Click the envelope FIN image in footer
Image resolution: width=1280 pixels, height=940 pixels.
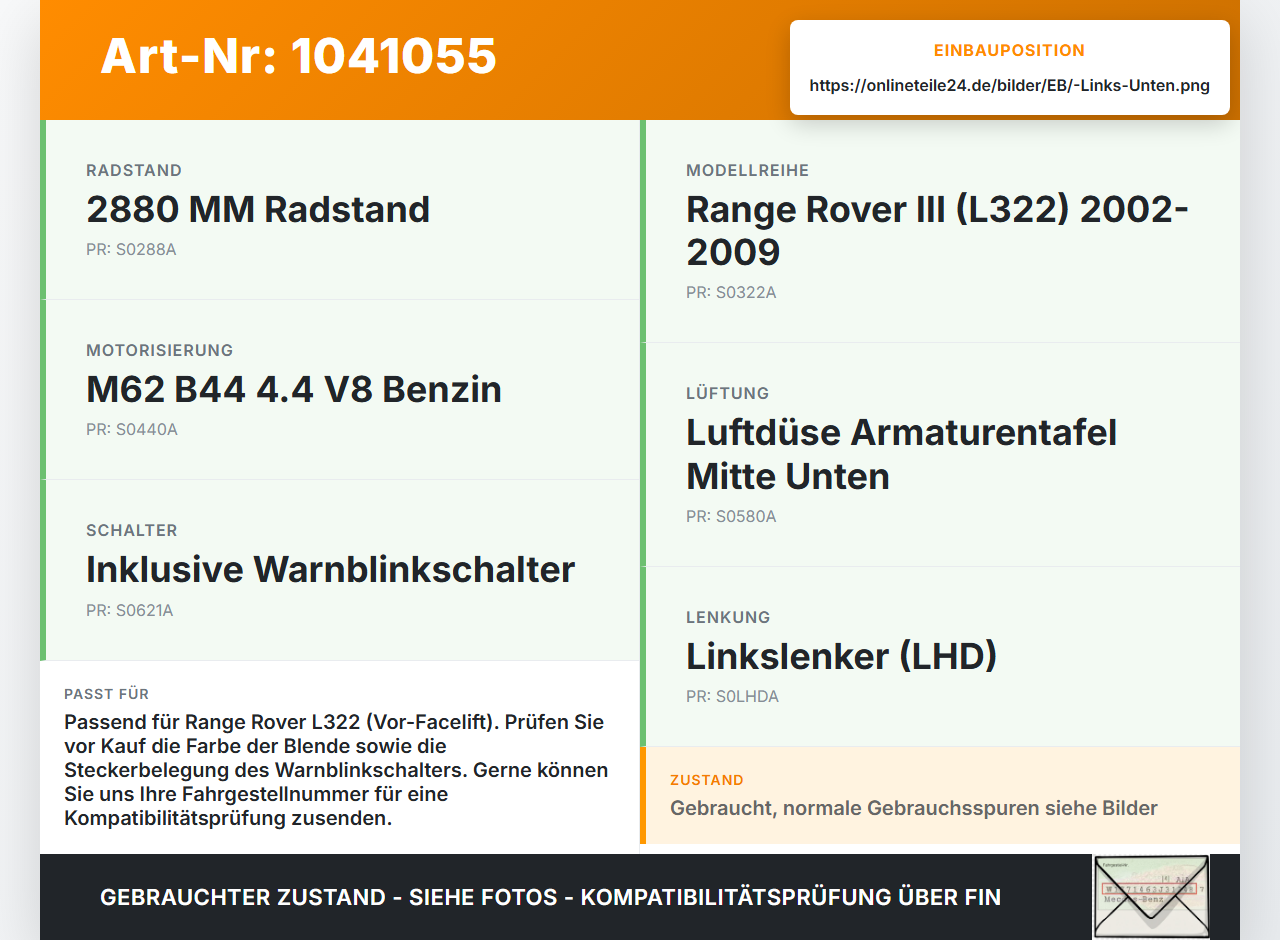coord(1151,896)
